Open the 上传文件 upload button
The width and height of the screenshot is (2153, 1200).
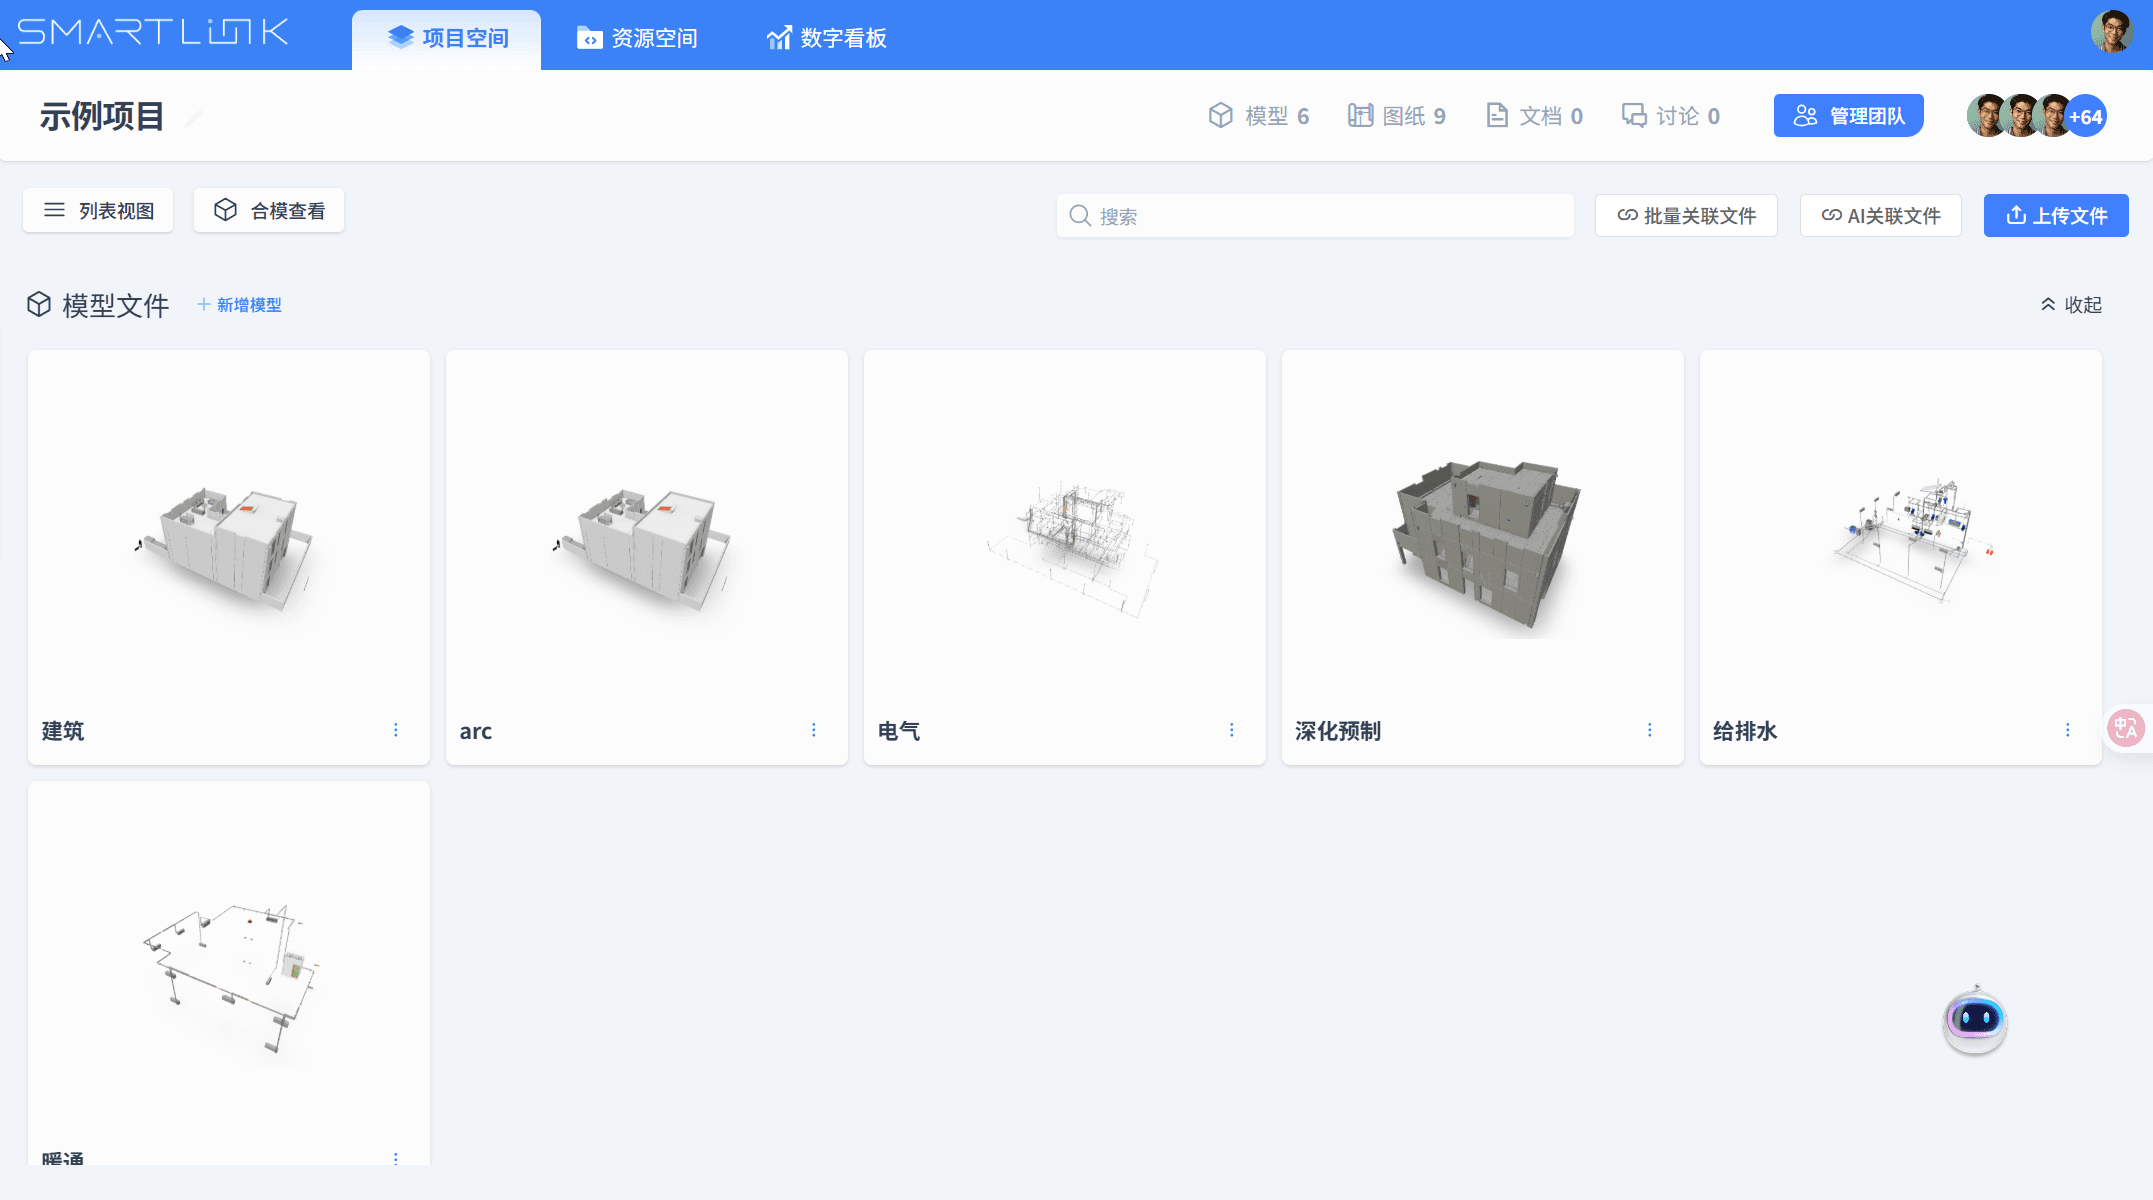tap(2055, 215)
